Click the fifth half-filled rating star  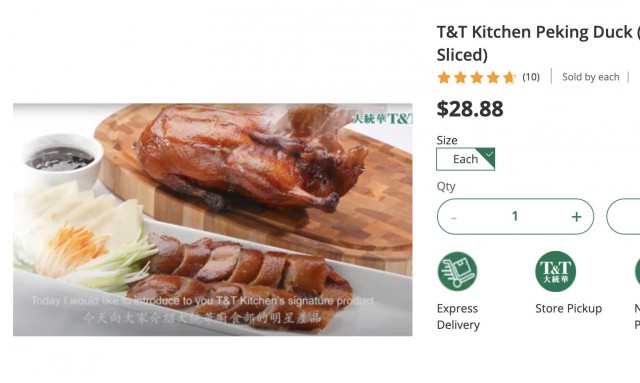click(509, 77)
